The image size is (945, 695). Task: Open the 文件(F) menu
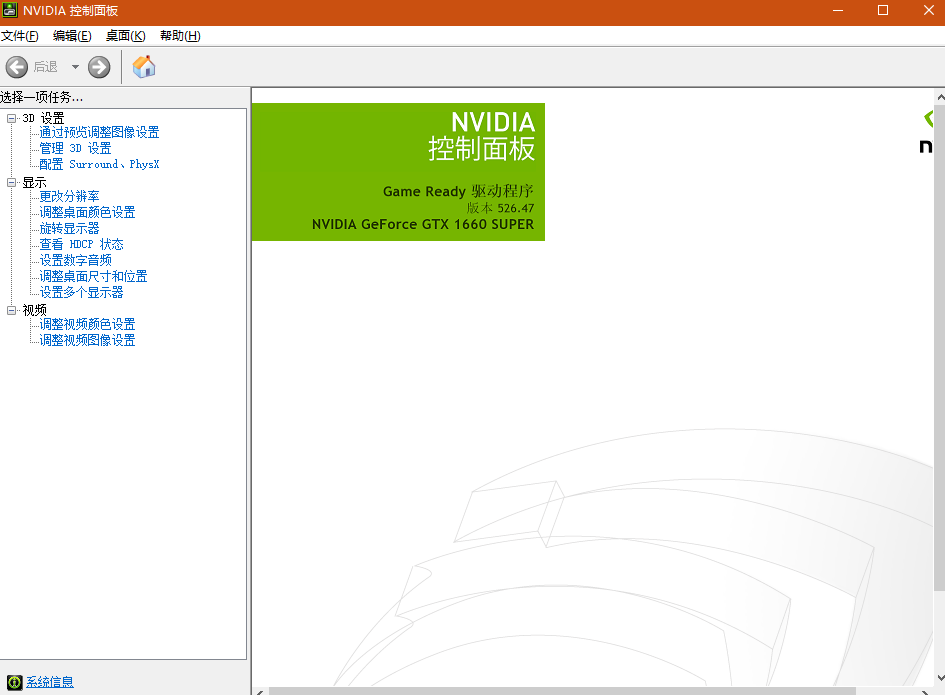click(20, 36)
